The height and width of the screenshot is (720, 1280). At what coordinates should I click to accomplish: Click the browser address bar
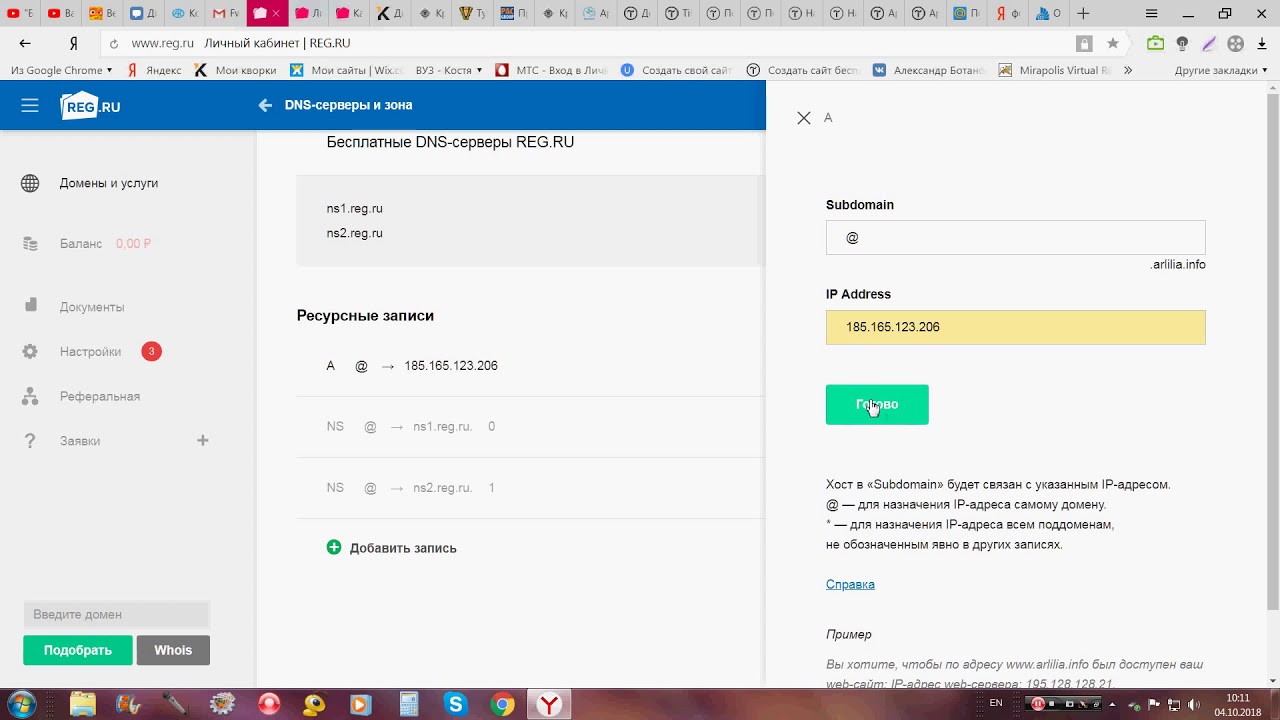tap(590, 44)
